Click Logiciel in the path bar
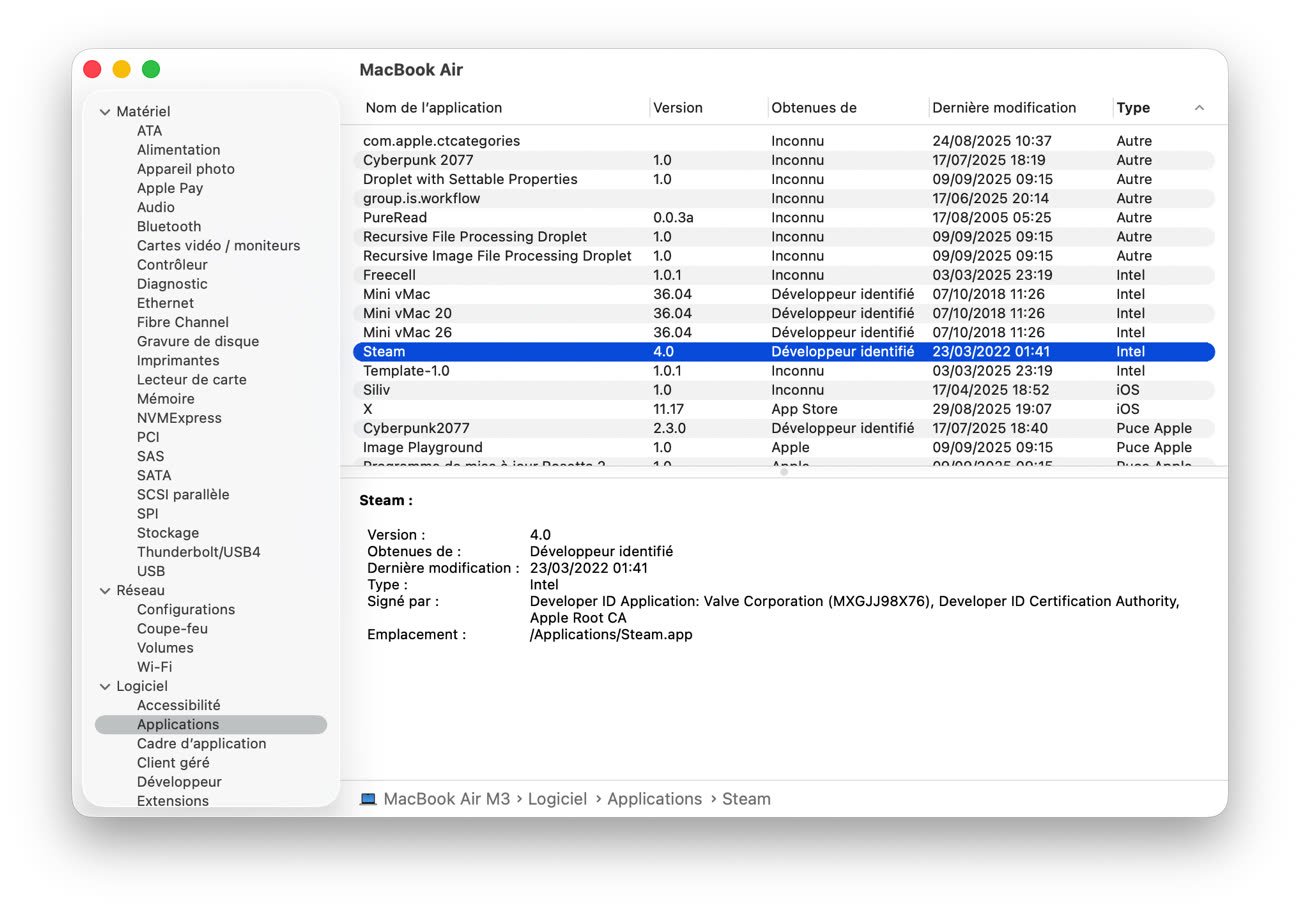 point(557,799)
